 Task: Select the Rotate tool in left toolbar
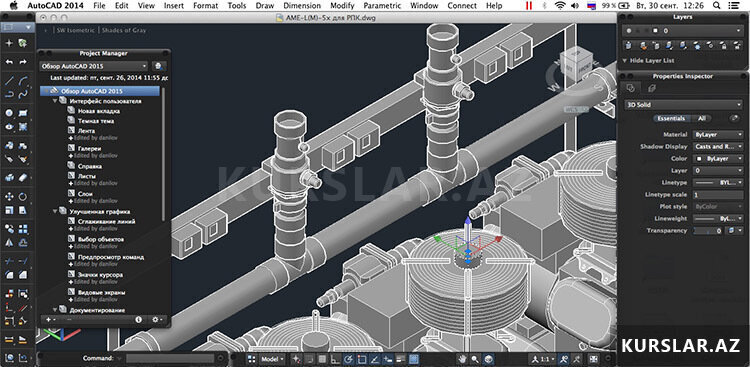pos(23,197)
